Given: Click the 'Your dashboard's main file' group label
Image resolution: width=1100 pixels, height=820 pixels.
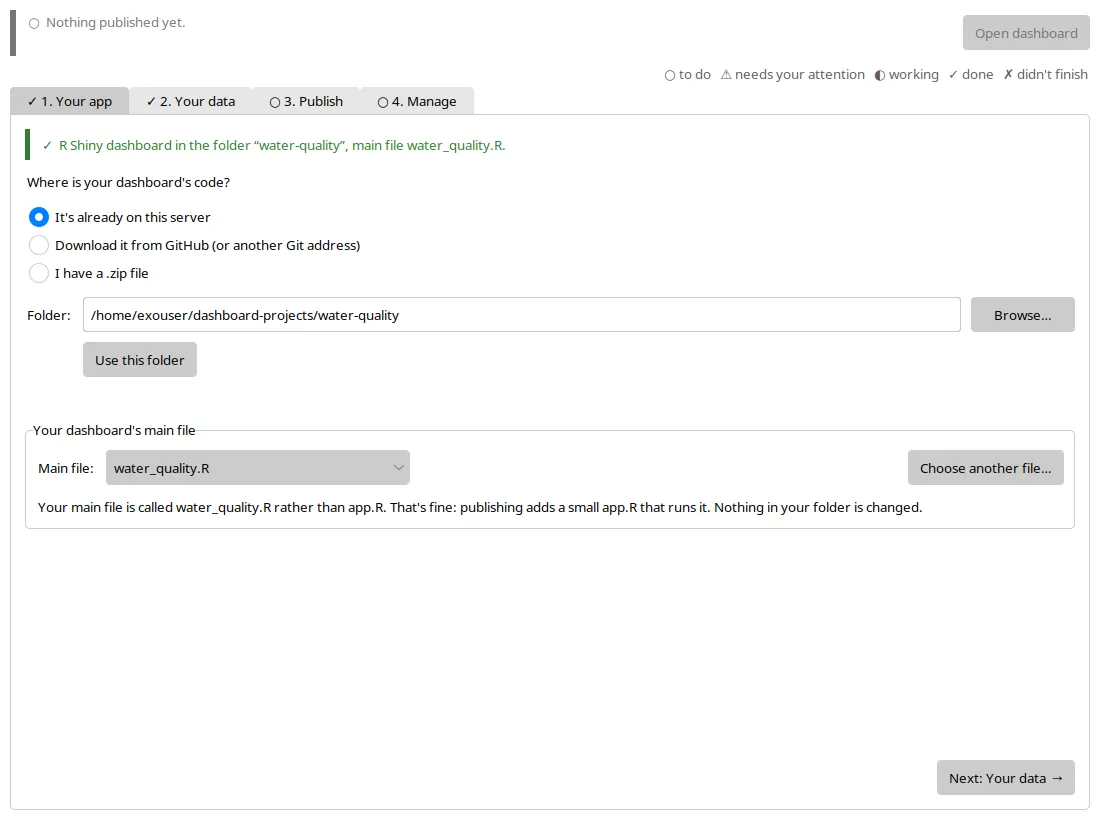Looking at the screenshot, I should (114, 430).
